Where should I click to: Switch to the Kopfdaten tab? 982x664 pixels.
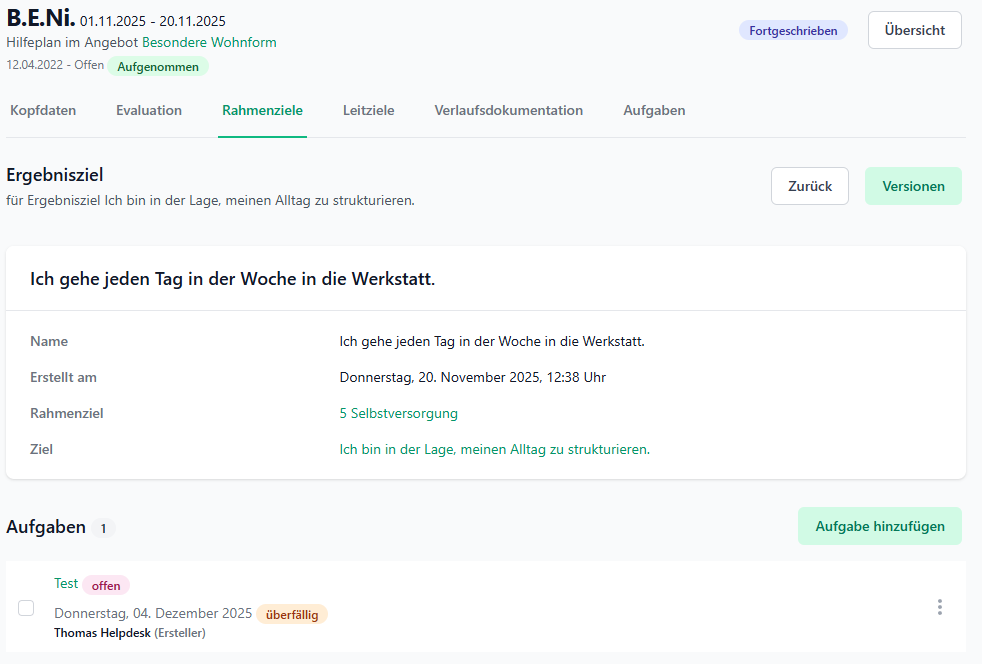tap(43, 111)
